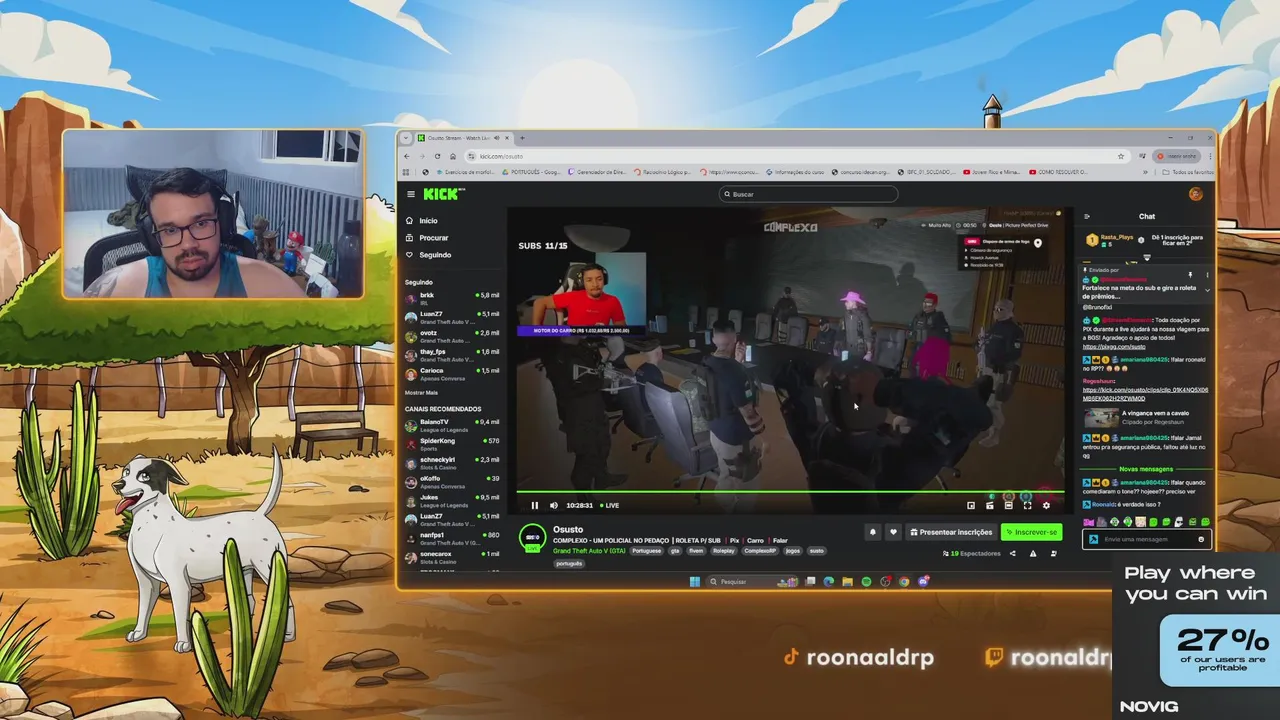Click the Roleplay stream tag
Viewport: 1280px width, 720px height.
click(723, 551)
